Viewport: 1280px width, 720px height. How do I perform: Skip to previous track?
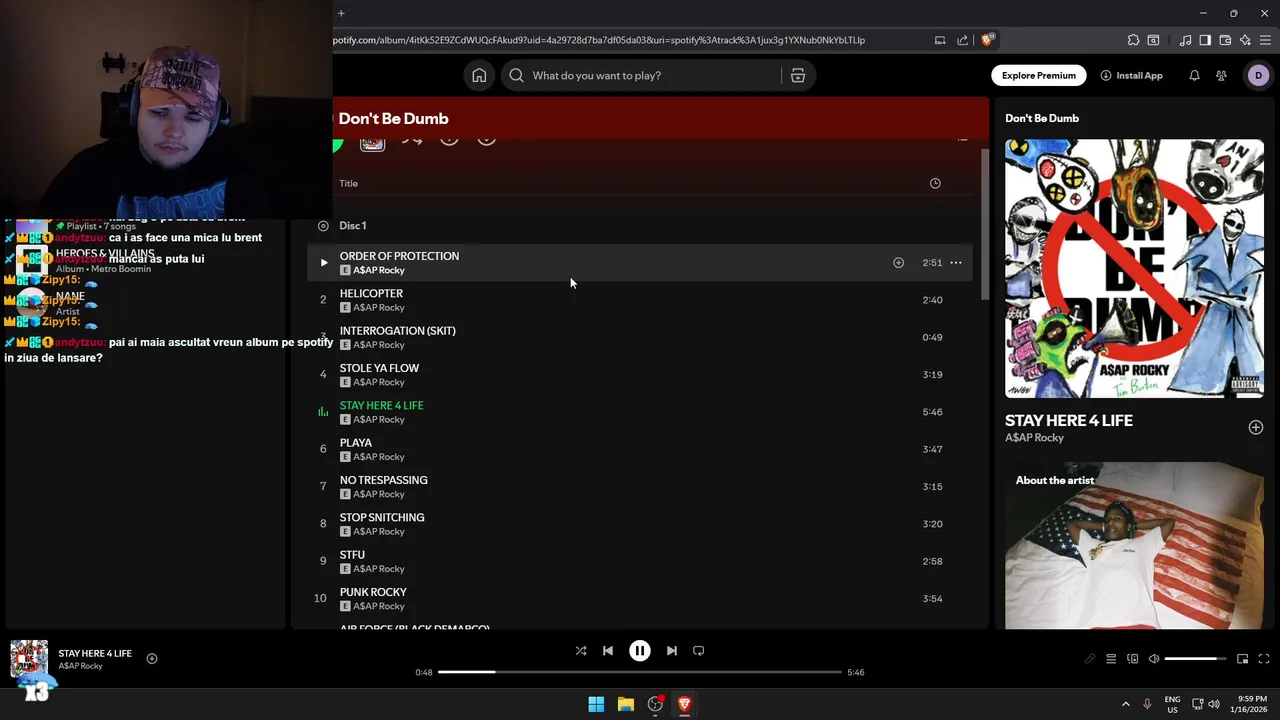coord(608,650)
